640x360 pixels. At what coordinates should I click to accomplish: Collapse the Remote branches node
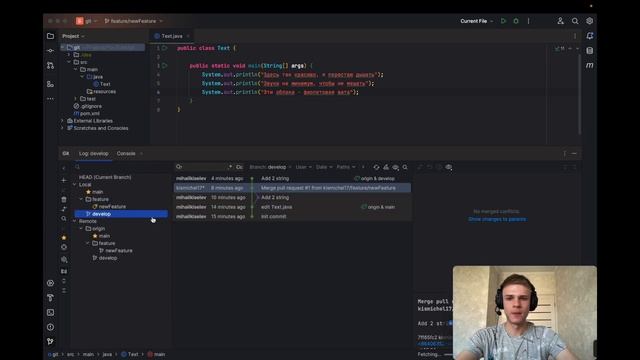(x=75, y=221)
